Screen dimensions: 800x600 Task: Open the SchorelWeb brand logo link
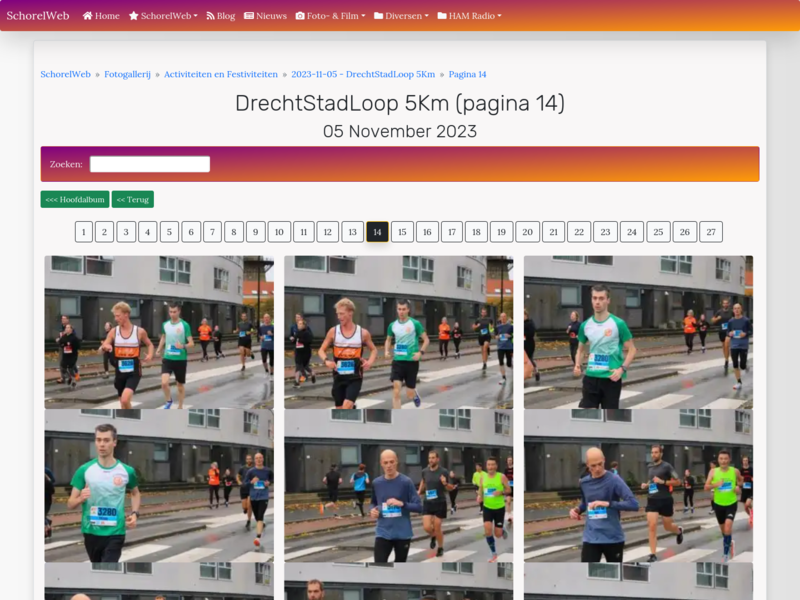pos(38,16)
